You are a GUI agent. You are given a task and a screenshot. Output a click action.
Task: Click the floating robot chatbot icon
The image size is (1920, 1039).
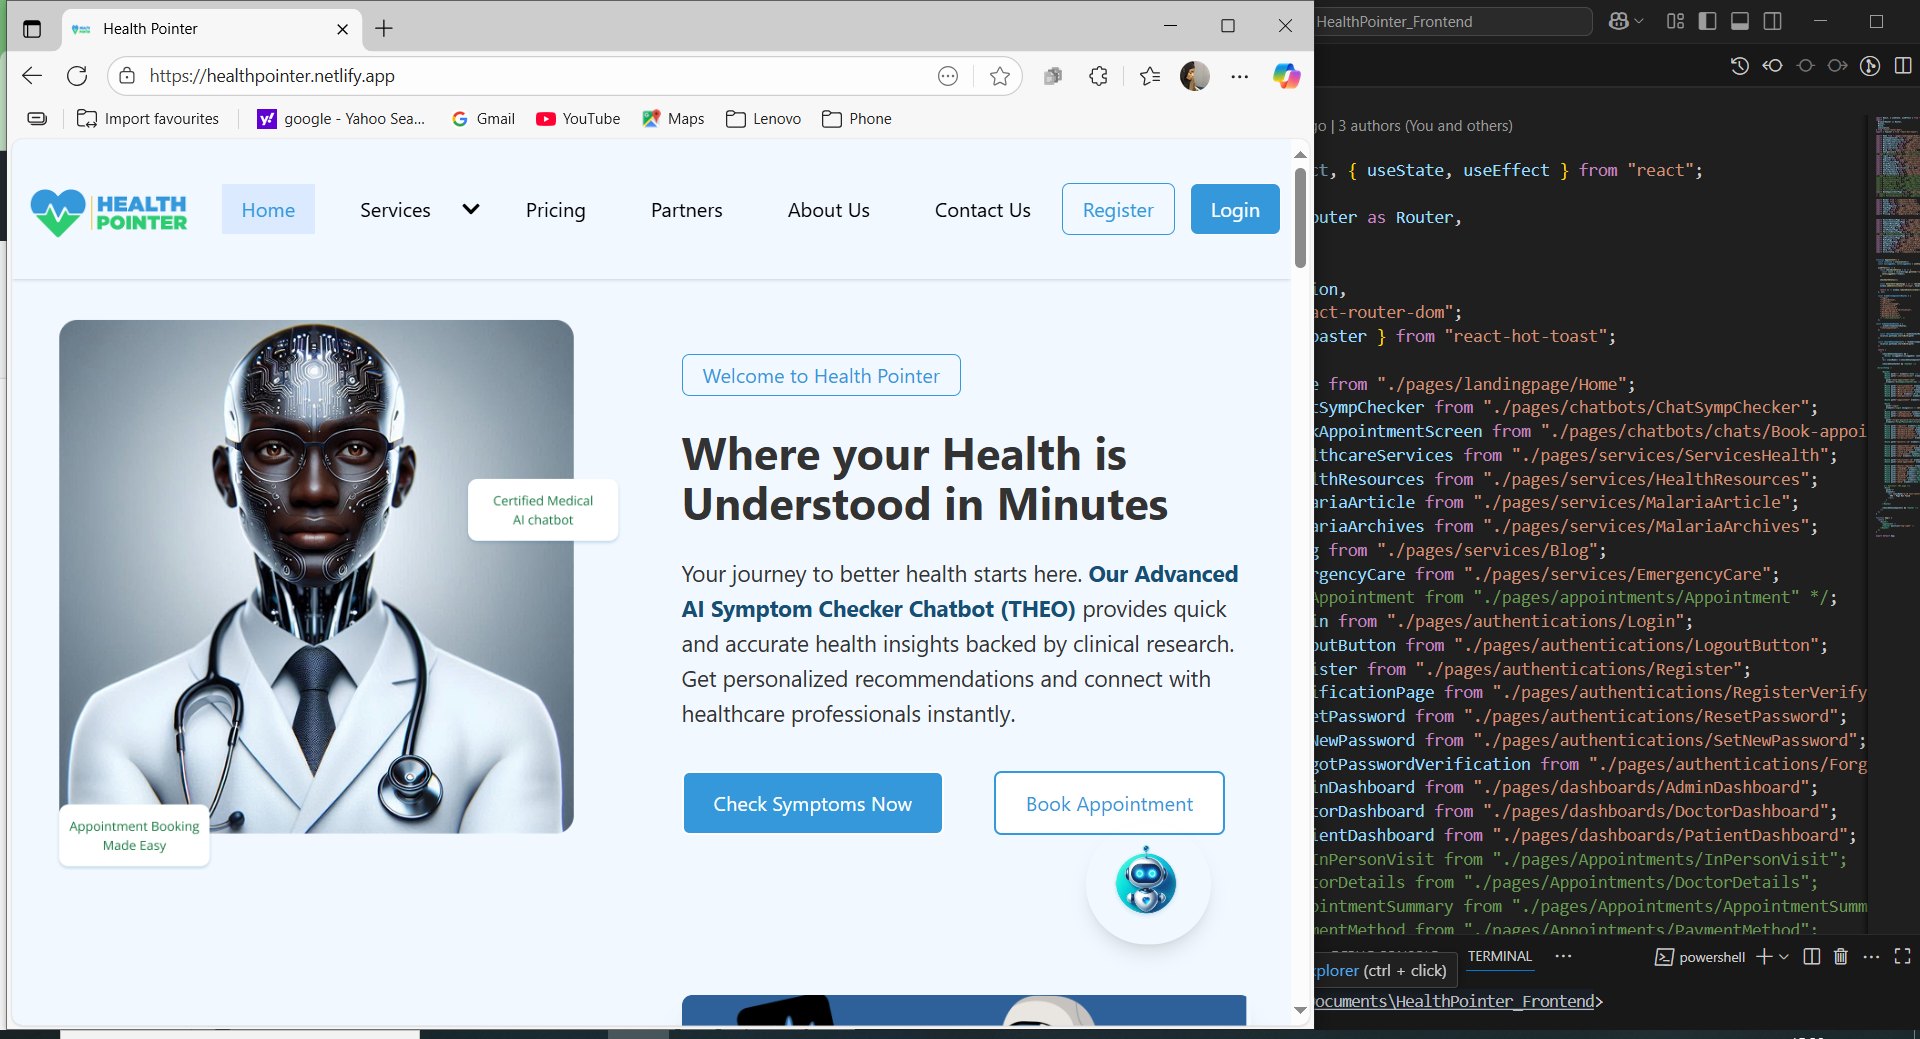click(x=1146, y=882)
